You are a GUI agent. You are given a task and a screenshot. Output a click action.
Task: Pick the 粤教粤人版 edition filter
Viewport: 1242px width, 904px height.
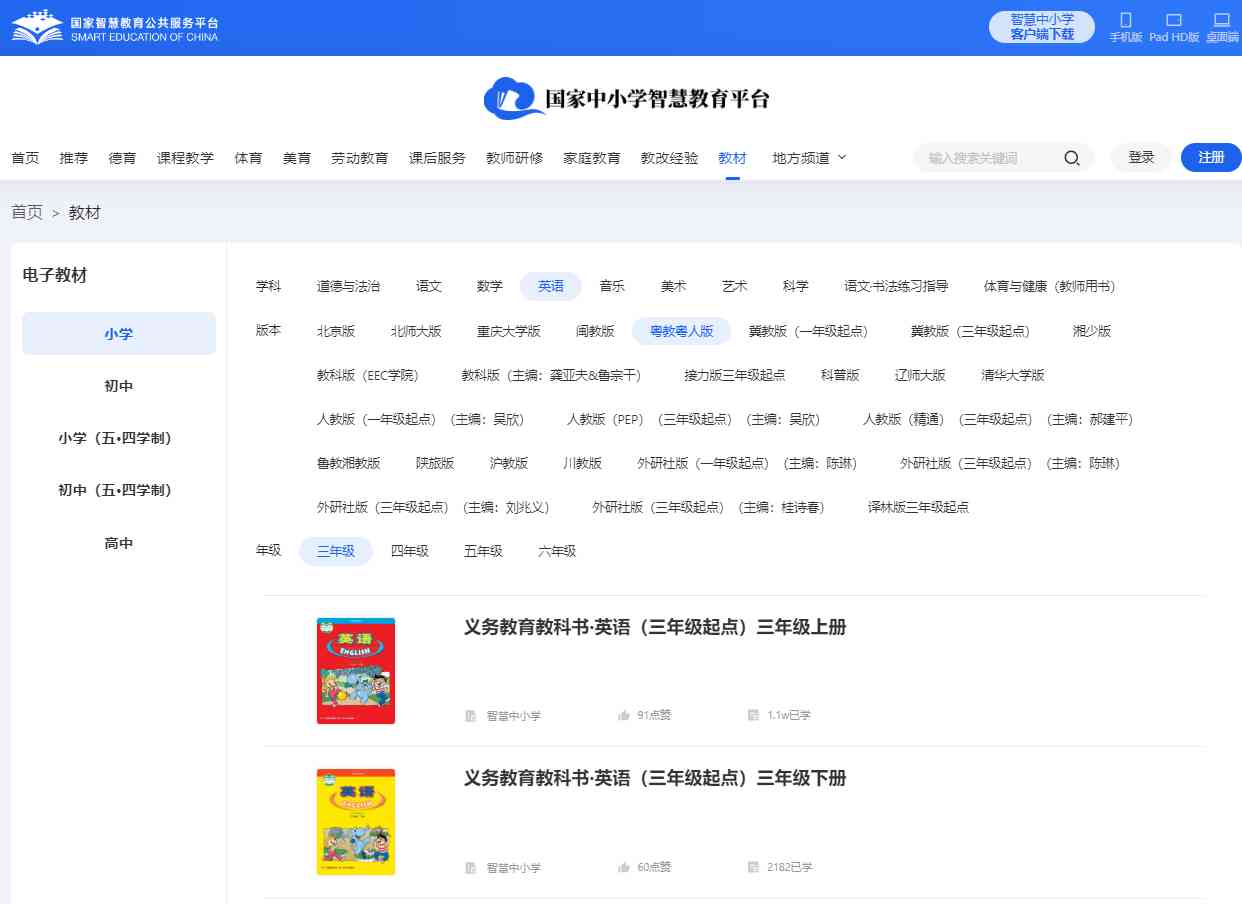pos(682,331)
